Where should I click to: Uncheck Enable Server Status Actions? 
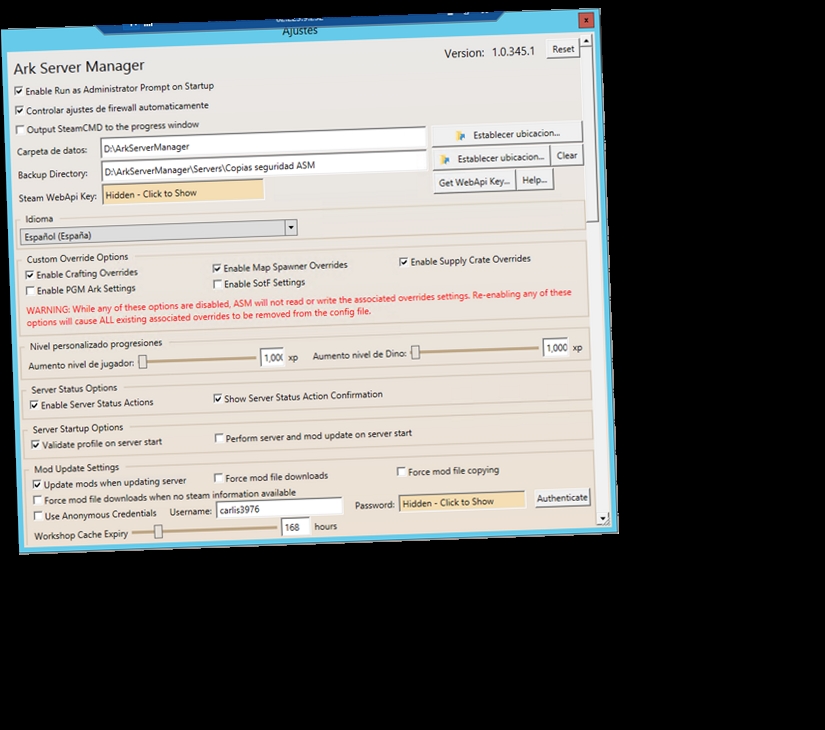pyautogui.click(x=34, y=405)
